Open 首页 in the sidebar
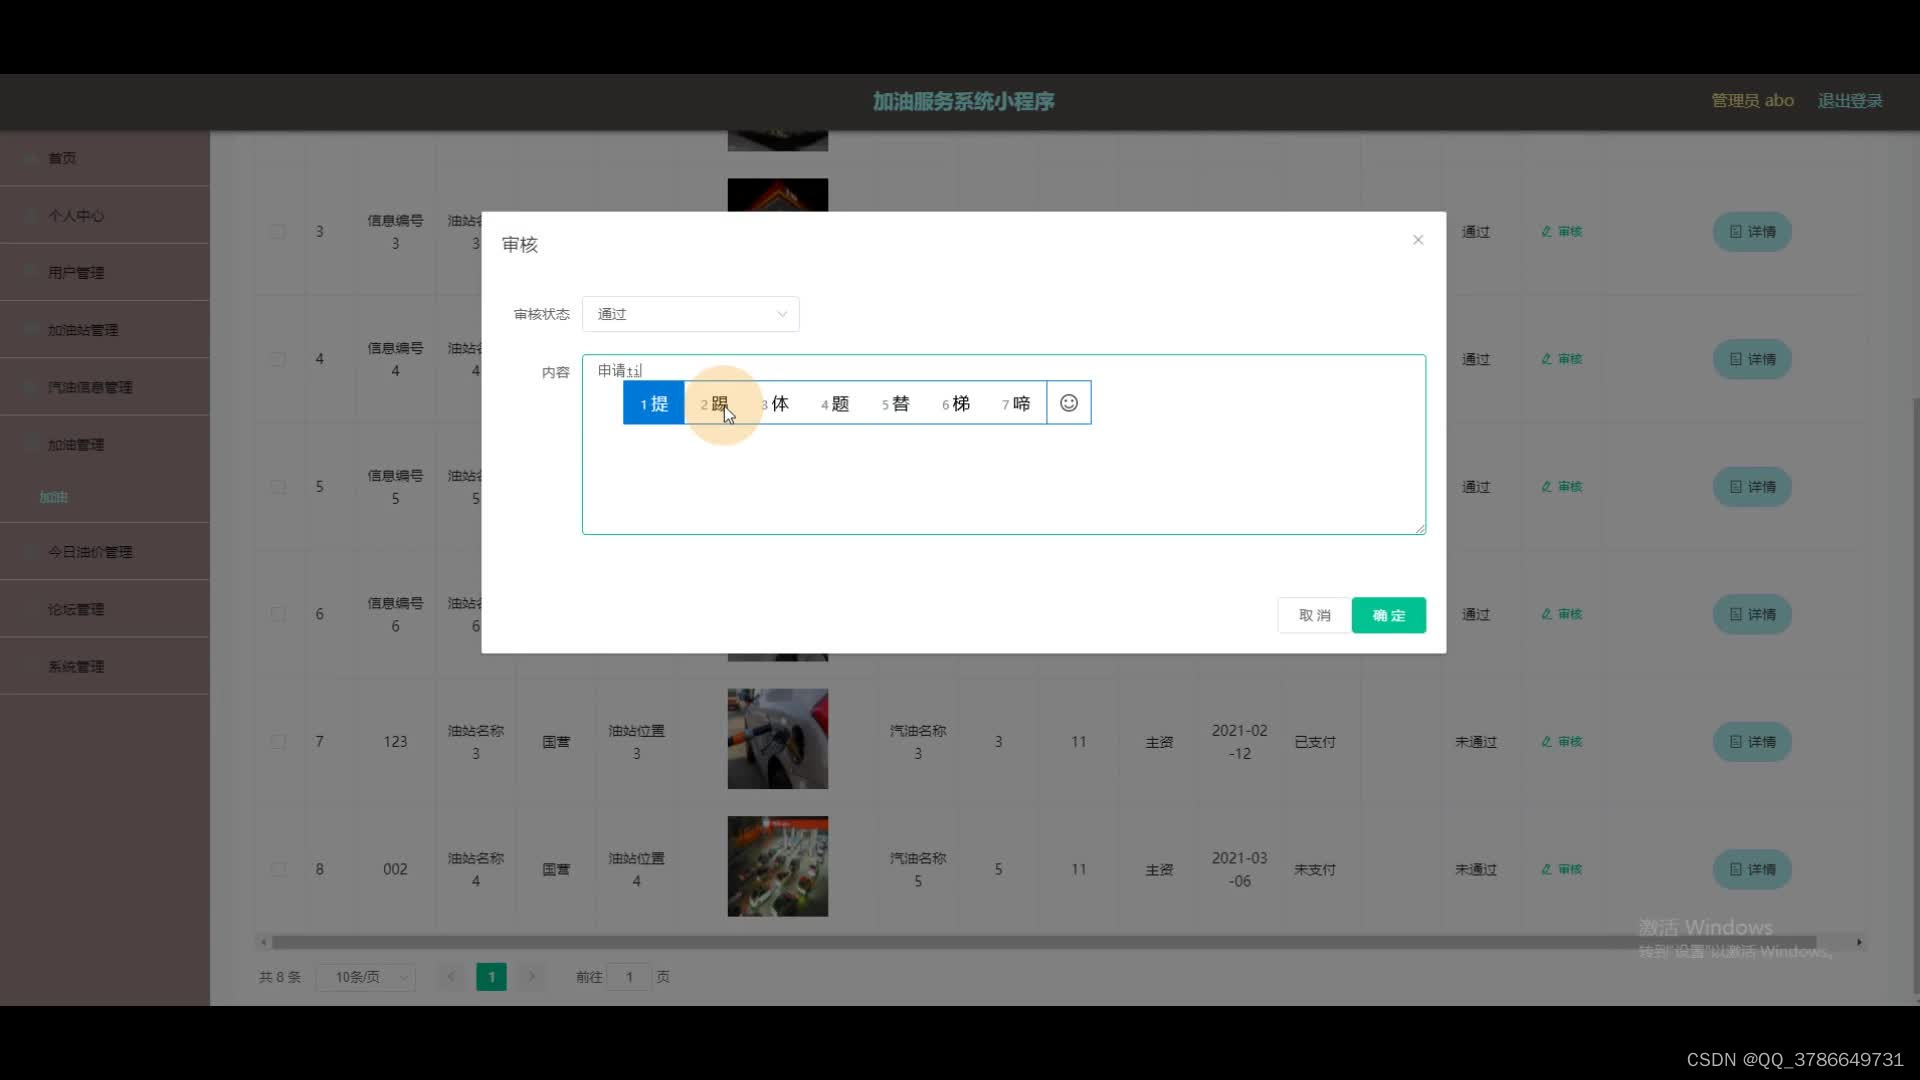The height and width of the screenshot is (1080, 1920). (105, 158)
